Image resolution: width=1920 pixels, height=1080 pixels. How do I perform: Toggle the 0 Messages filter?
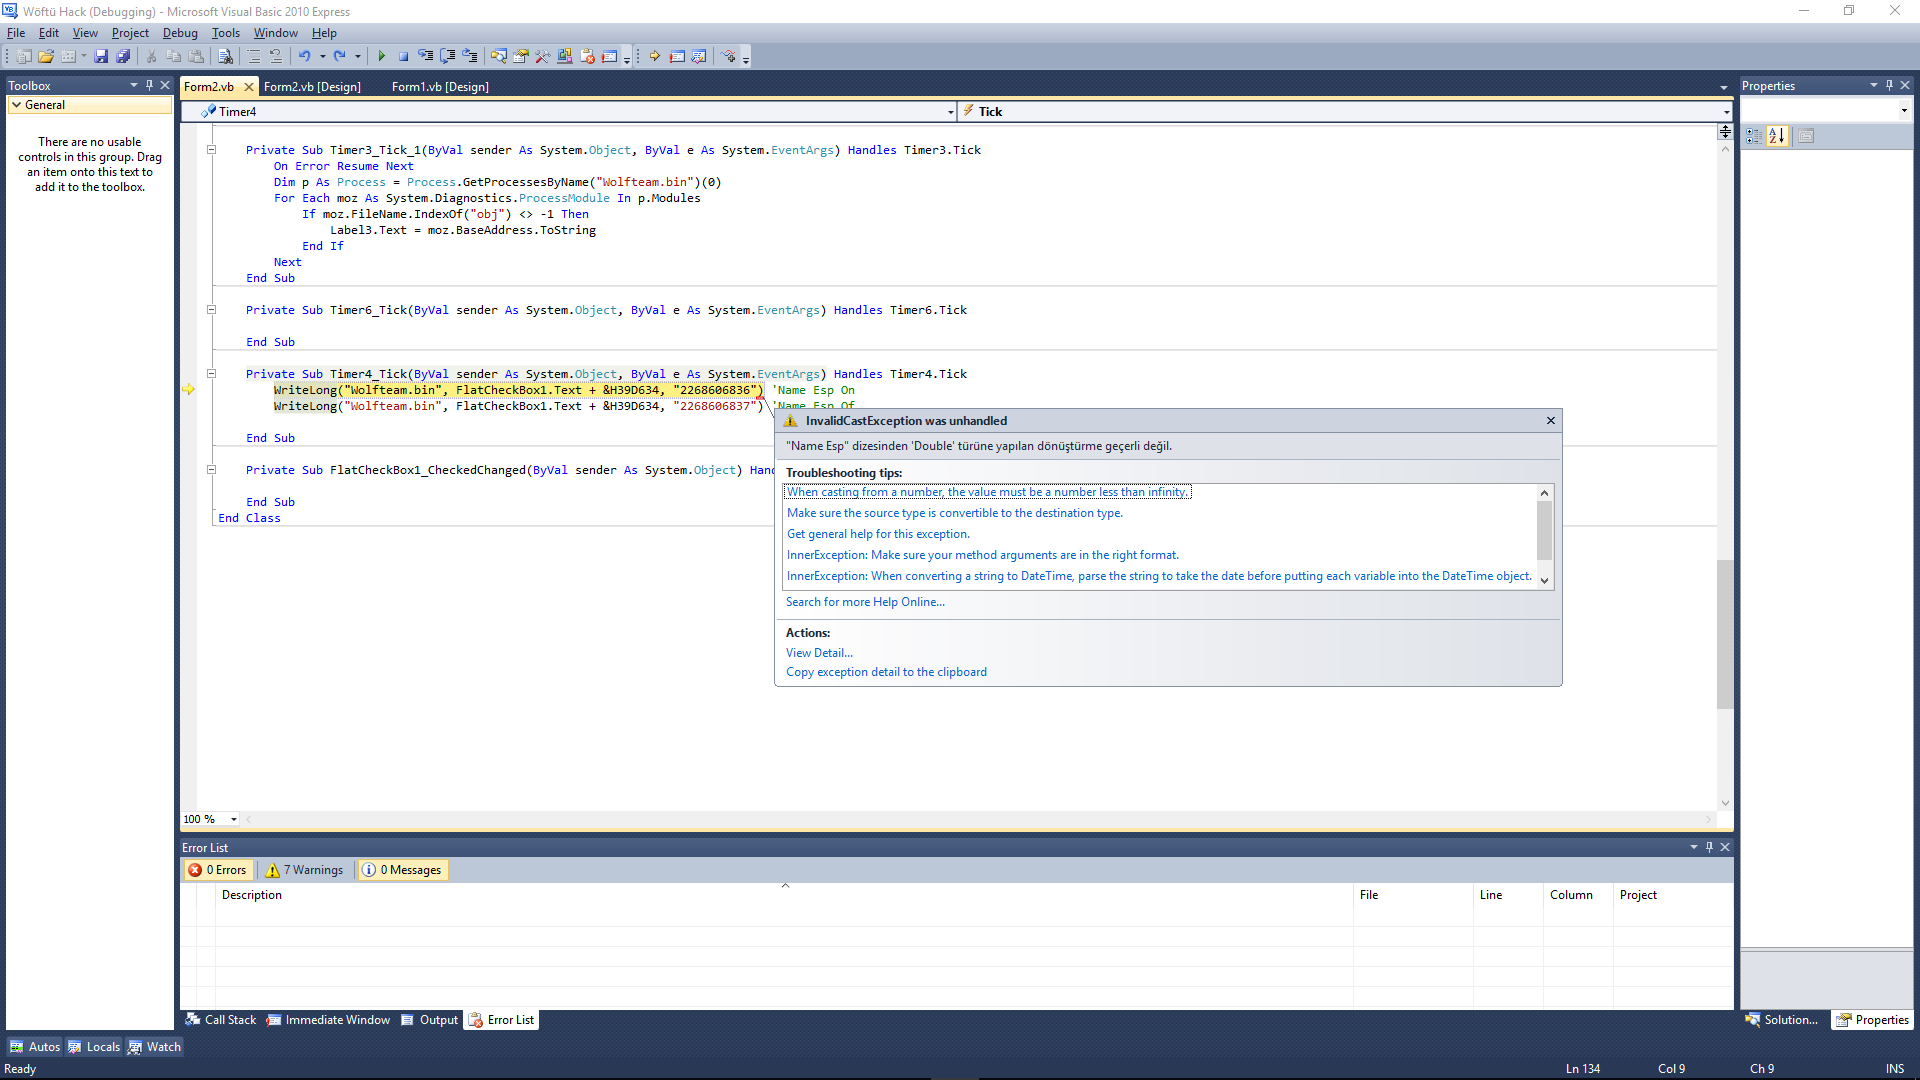402,870
